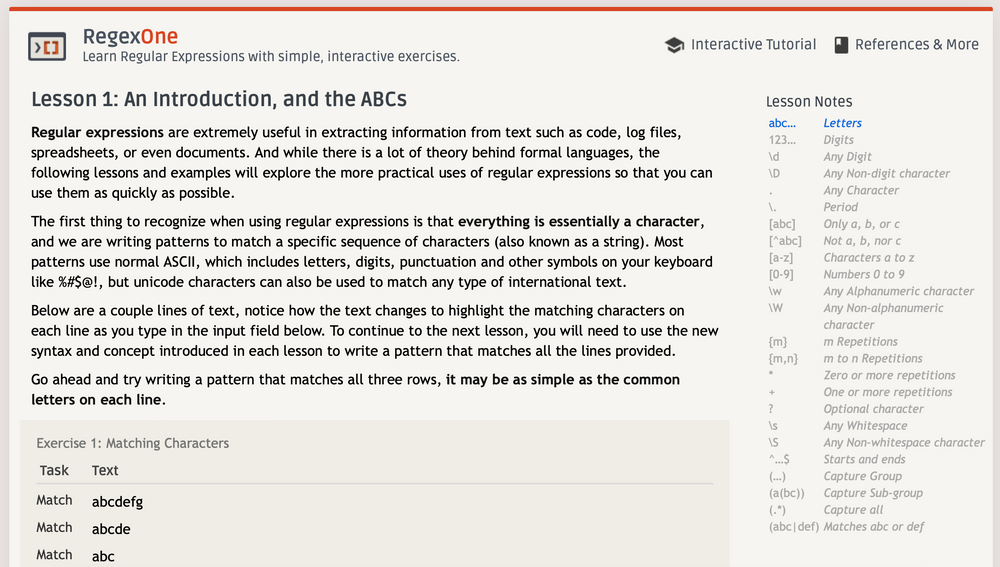Viewport: 1000px width, 567px height.
Task: Open the Zero or more repetitions lesson
Action: point(889,375)
